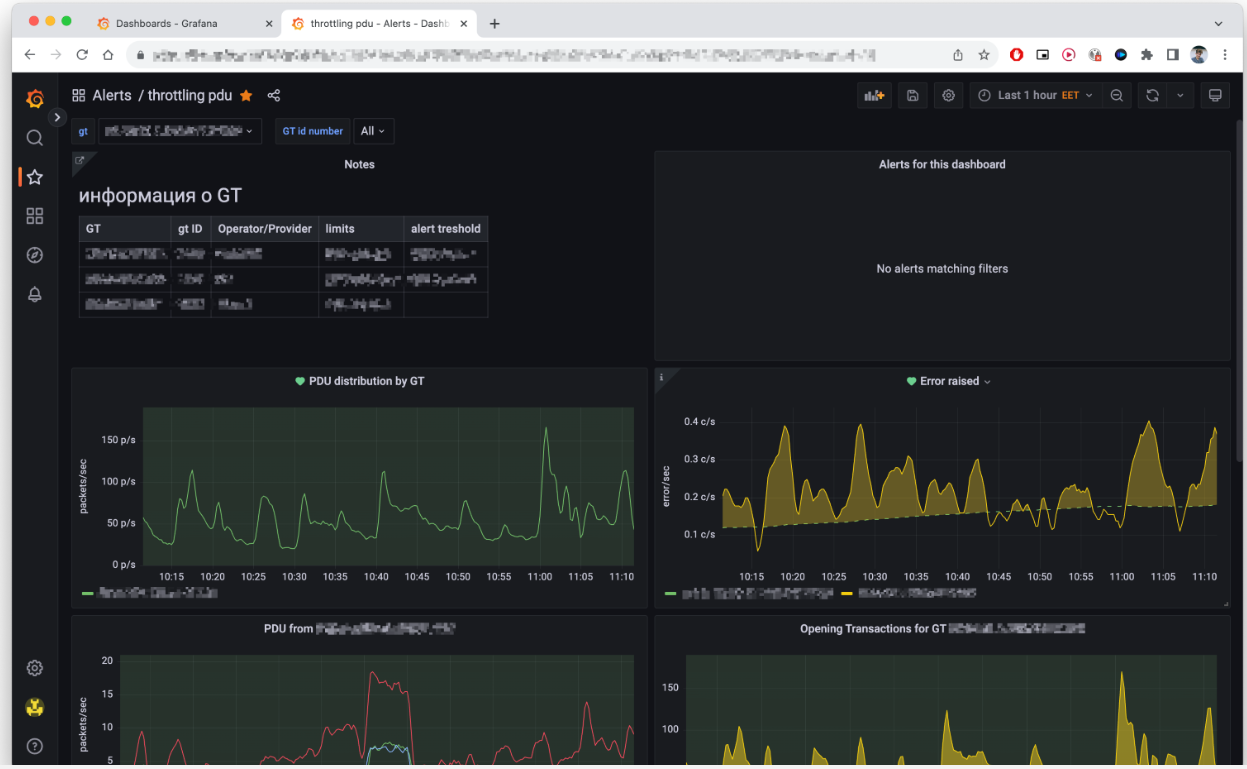1247x769 pixels.
Task: Save the dashboard with disk icon
Action: [x=913, y=95]
